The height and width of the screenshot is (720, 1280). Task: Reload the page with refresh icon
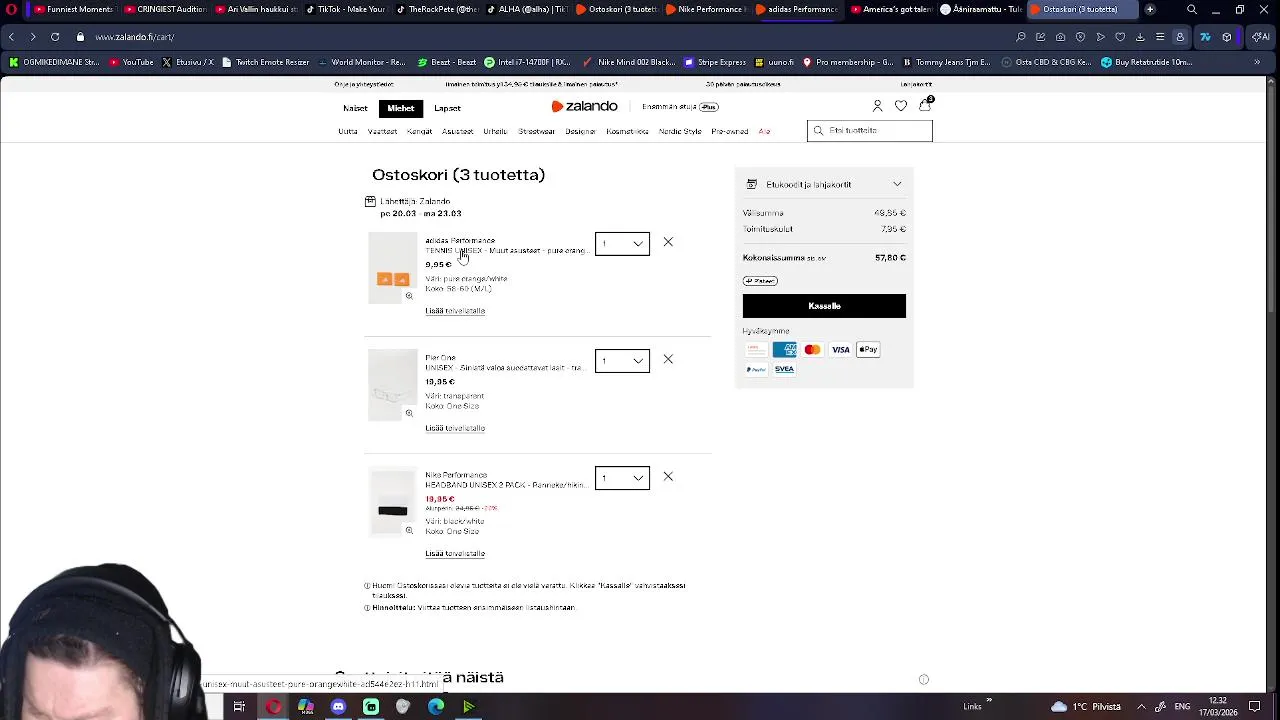click(x=55, y=37)
